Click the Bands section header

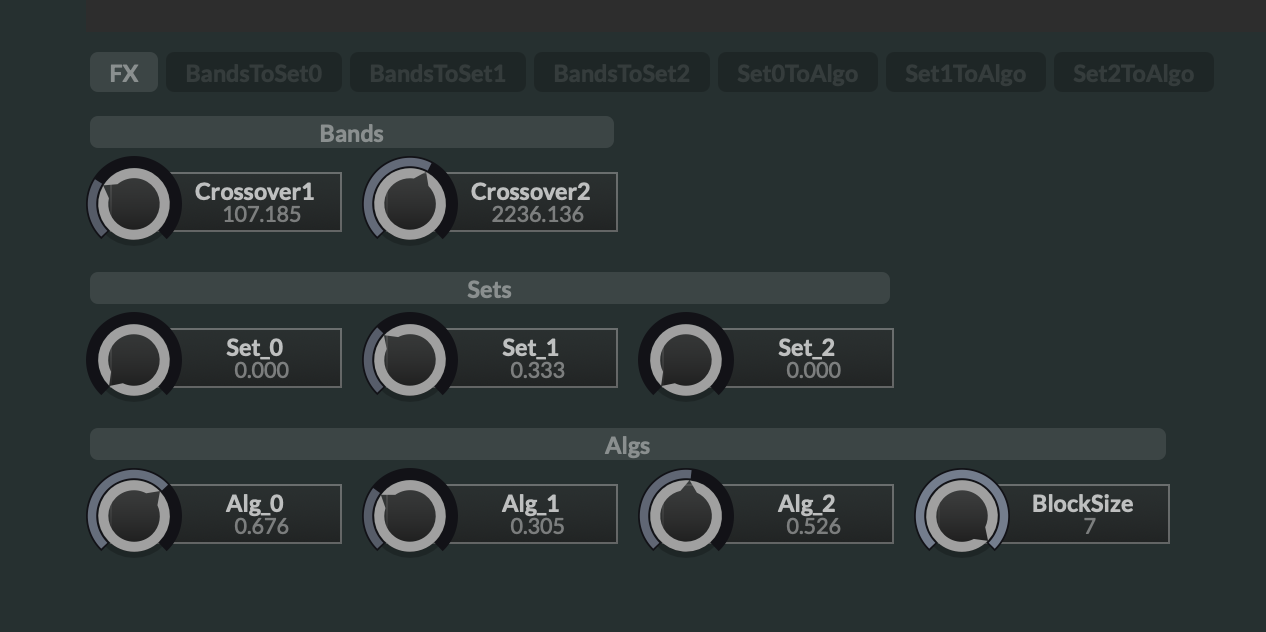pyautogui.click(x=352, y=133)
